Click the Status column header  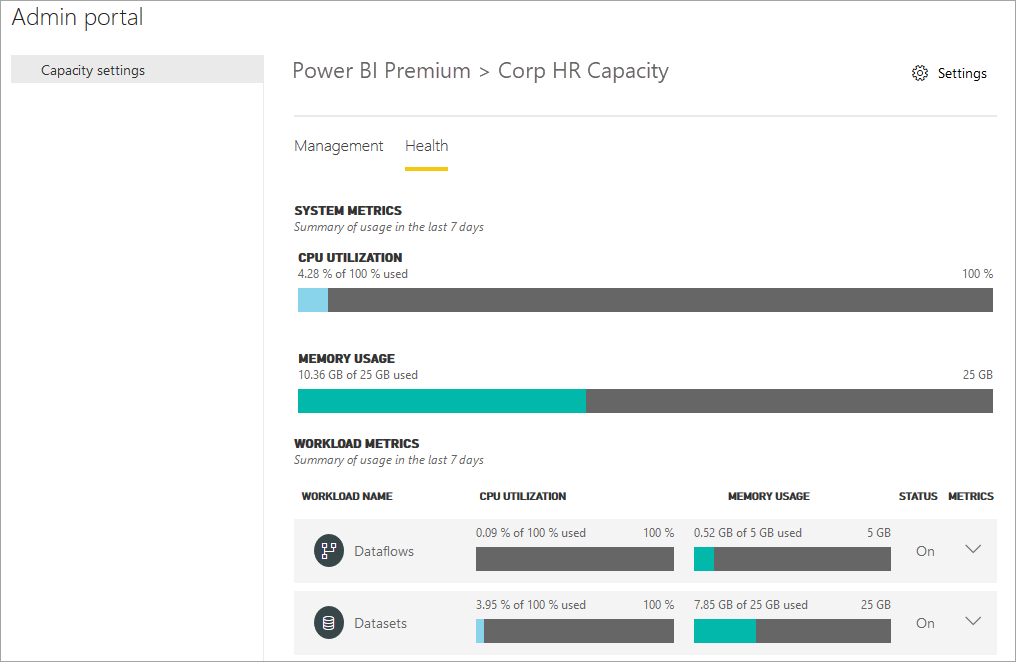pos(918,496)
